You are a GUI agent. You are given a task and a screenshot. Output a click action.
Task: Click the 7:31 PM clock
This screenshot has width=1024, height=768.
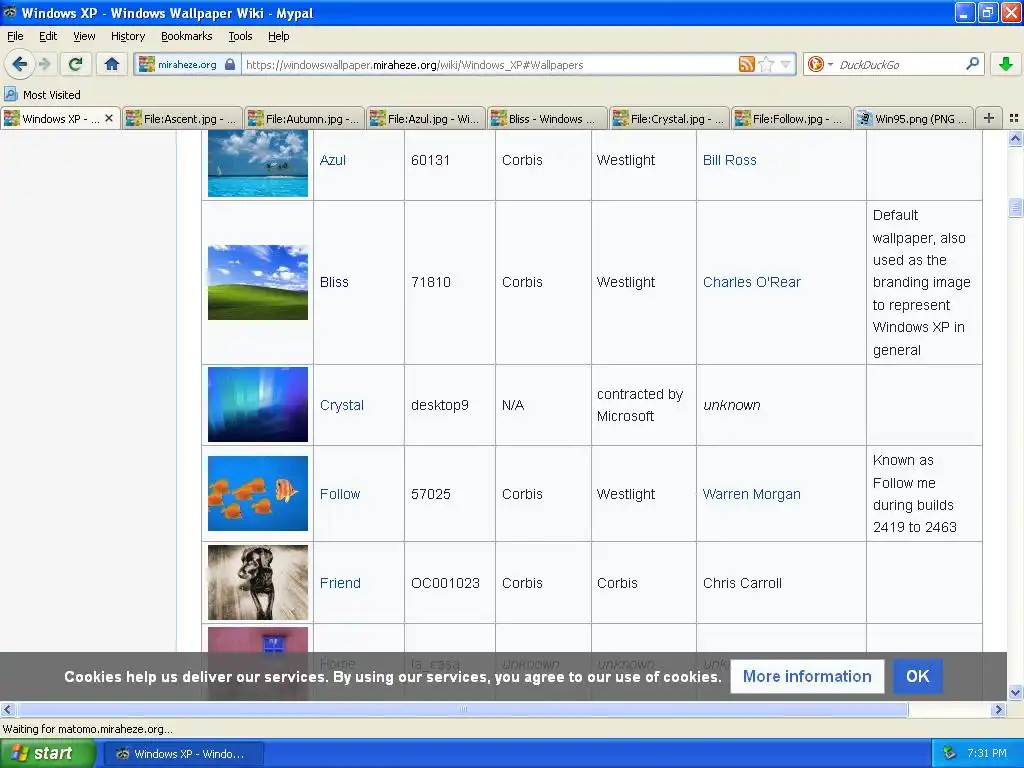[987, 754]
